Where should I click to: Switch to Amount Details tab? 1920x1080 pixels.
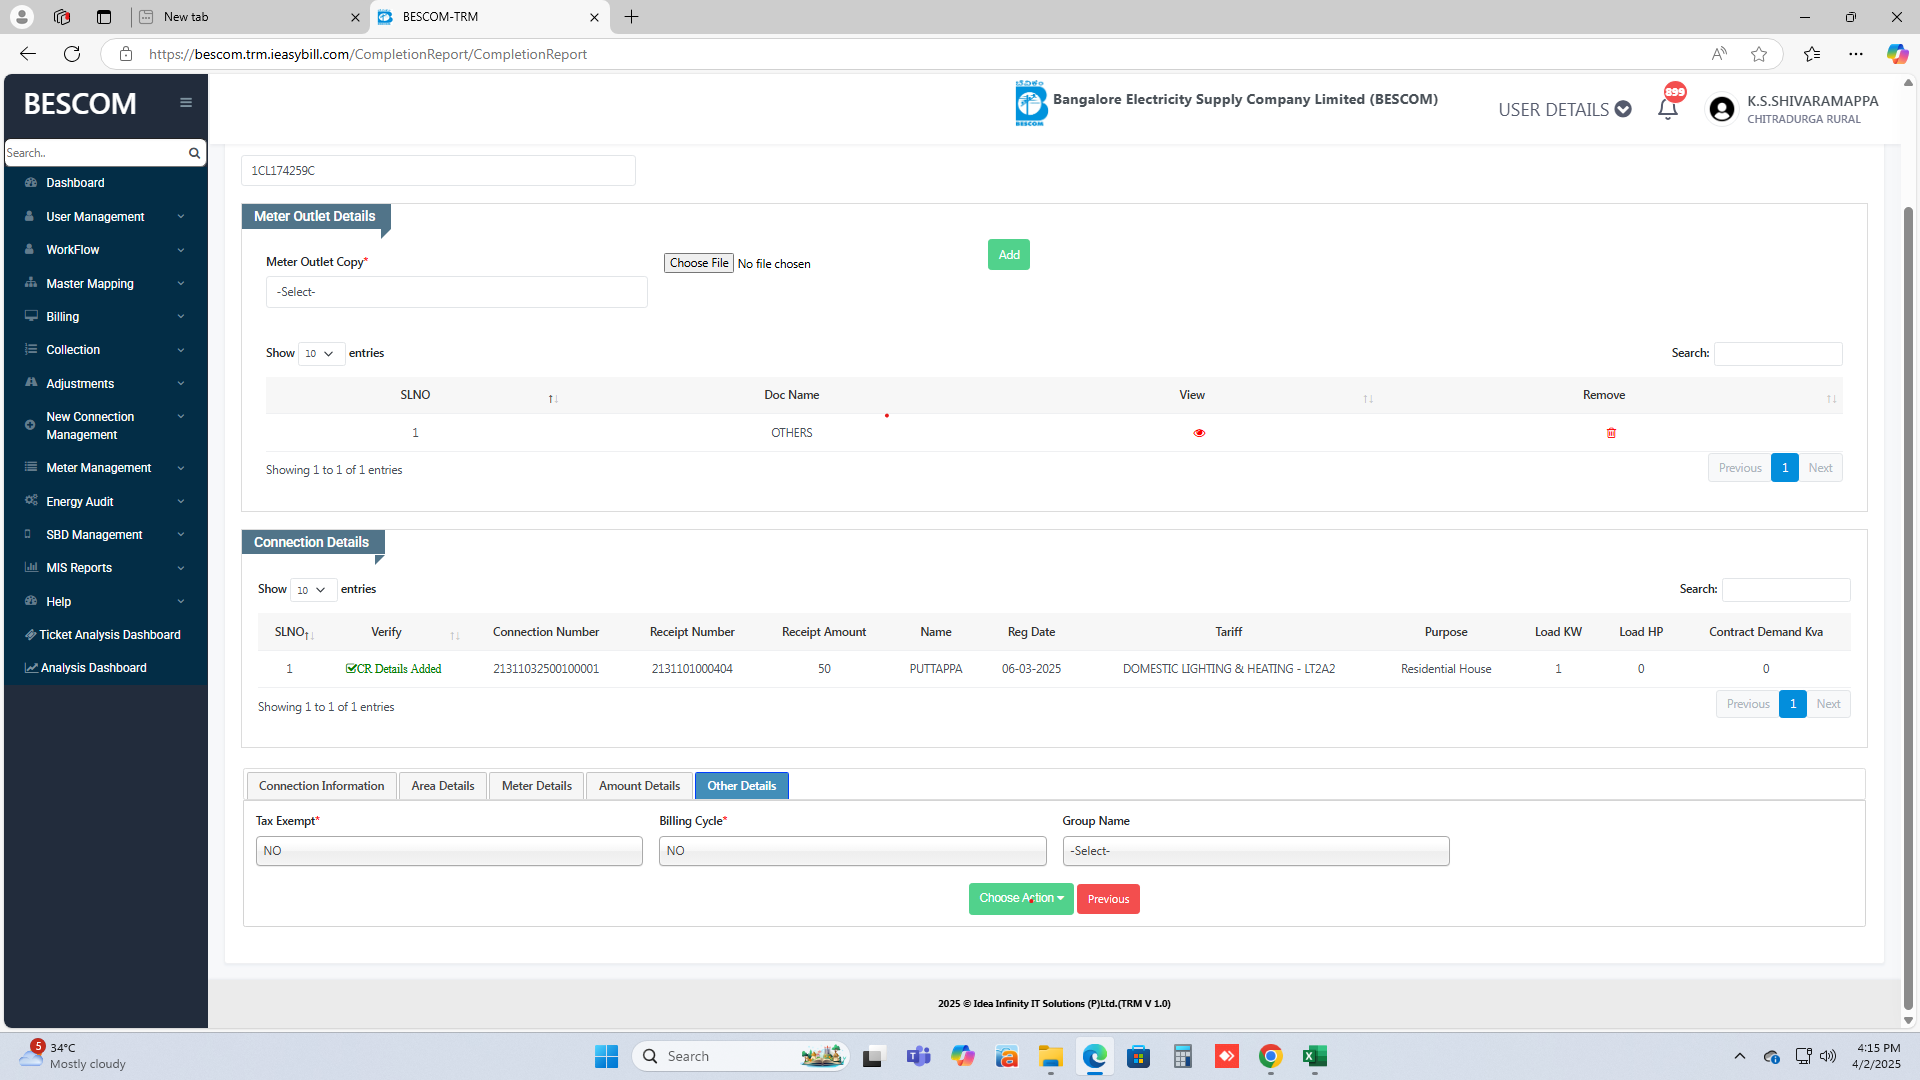[x=639, y=786]
